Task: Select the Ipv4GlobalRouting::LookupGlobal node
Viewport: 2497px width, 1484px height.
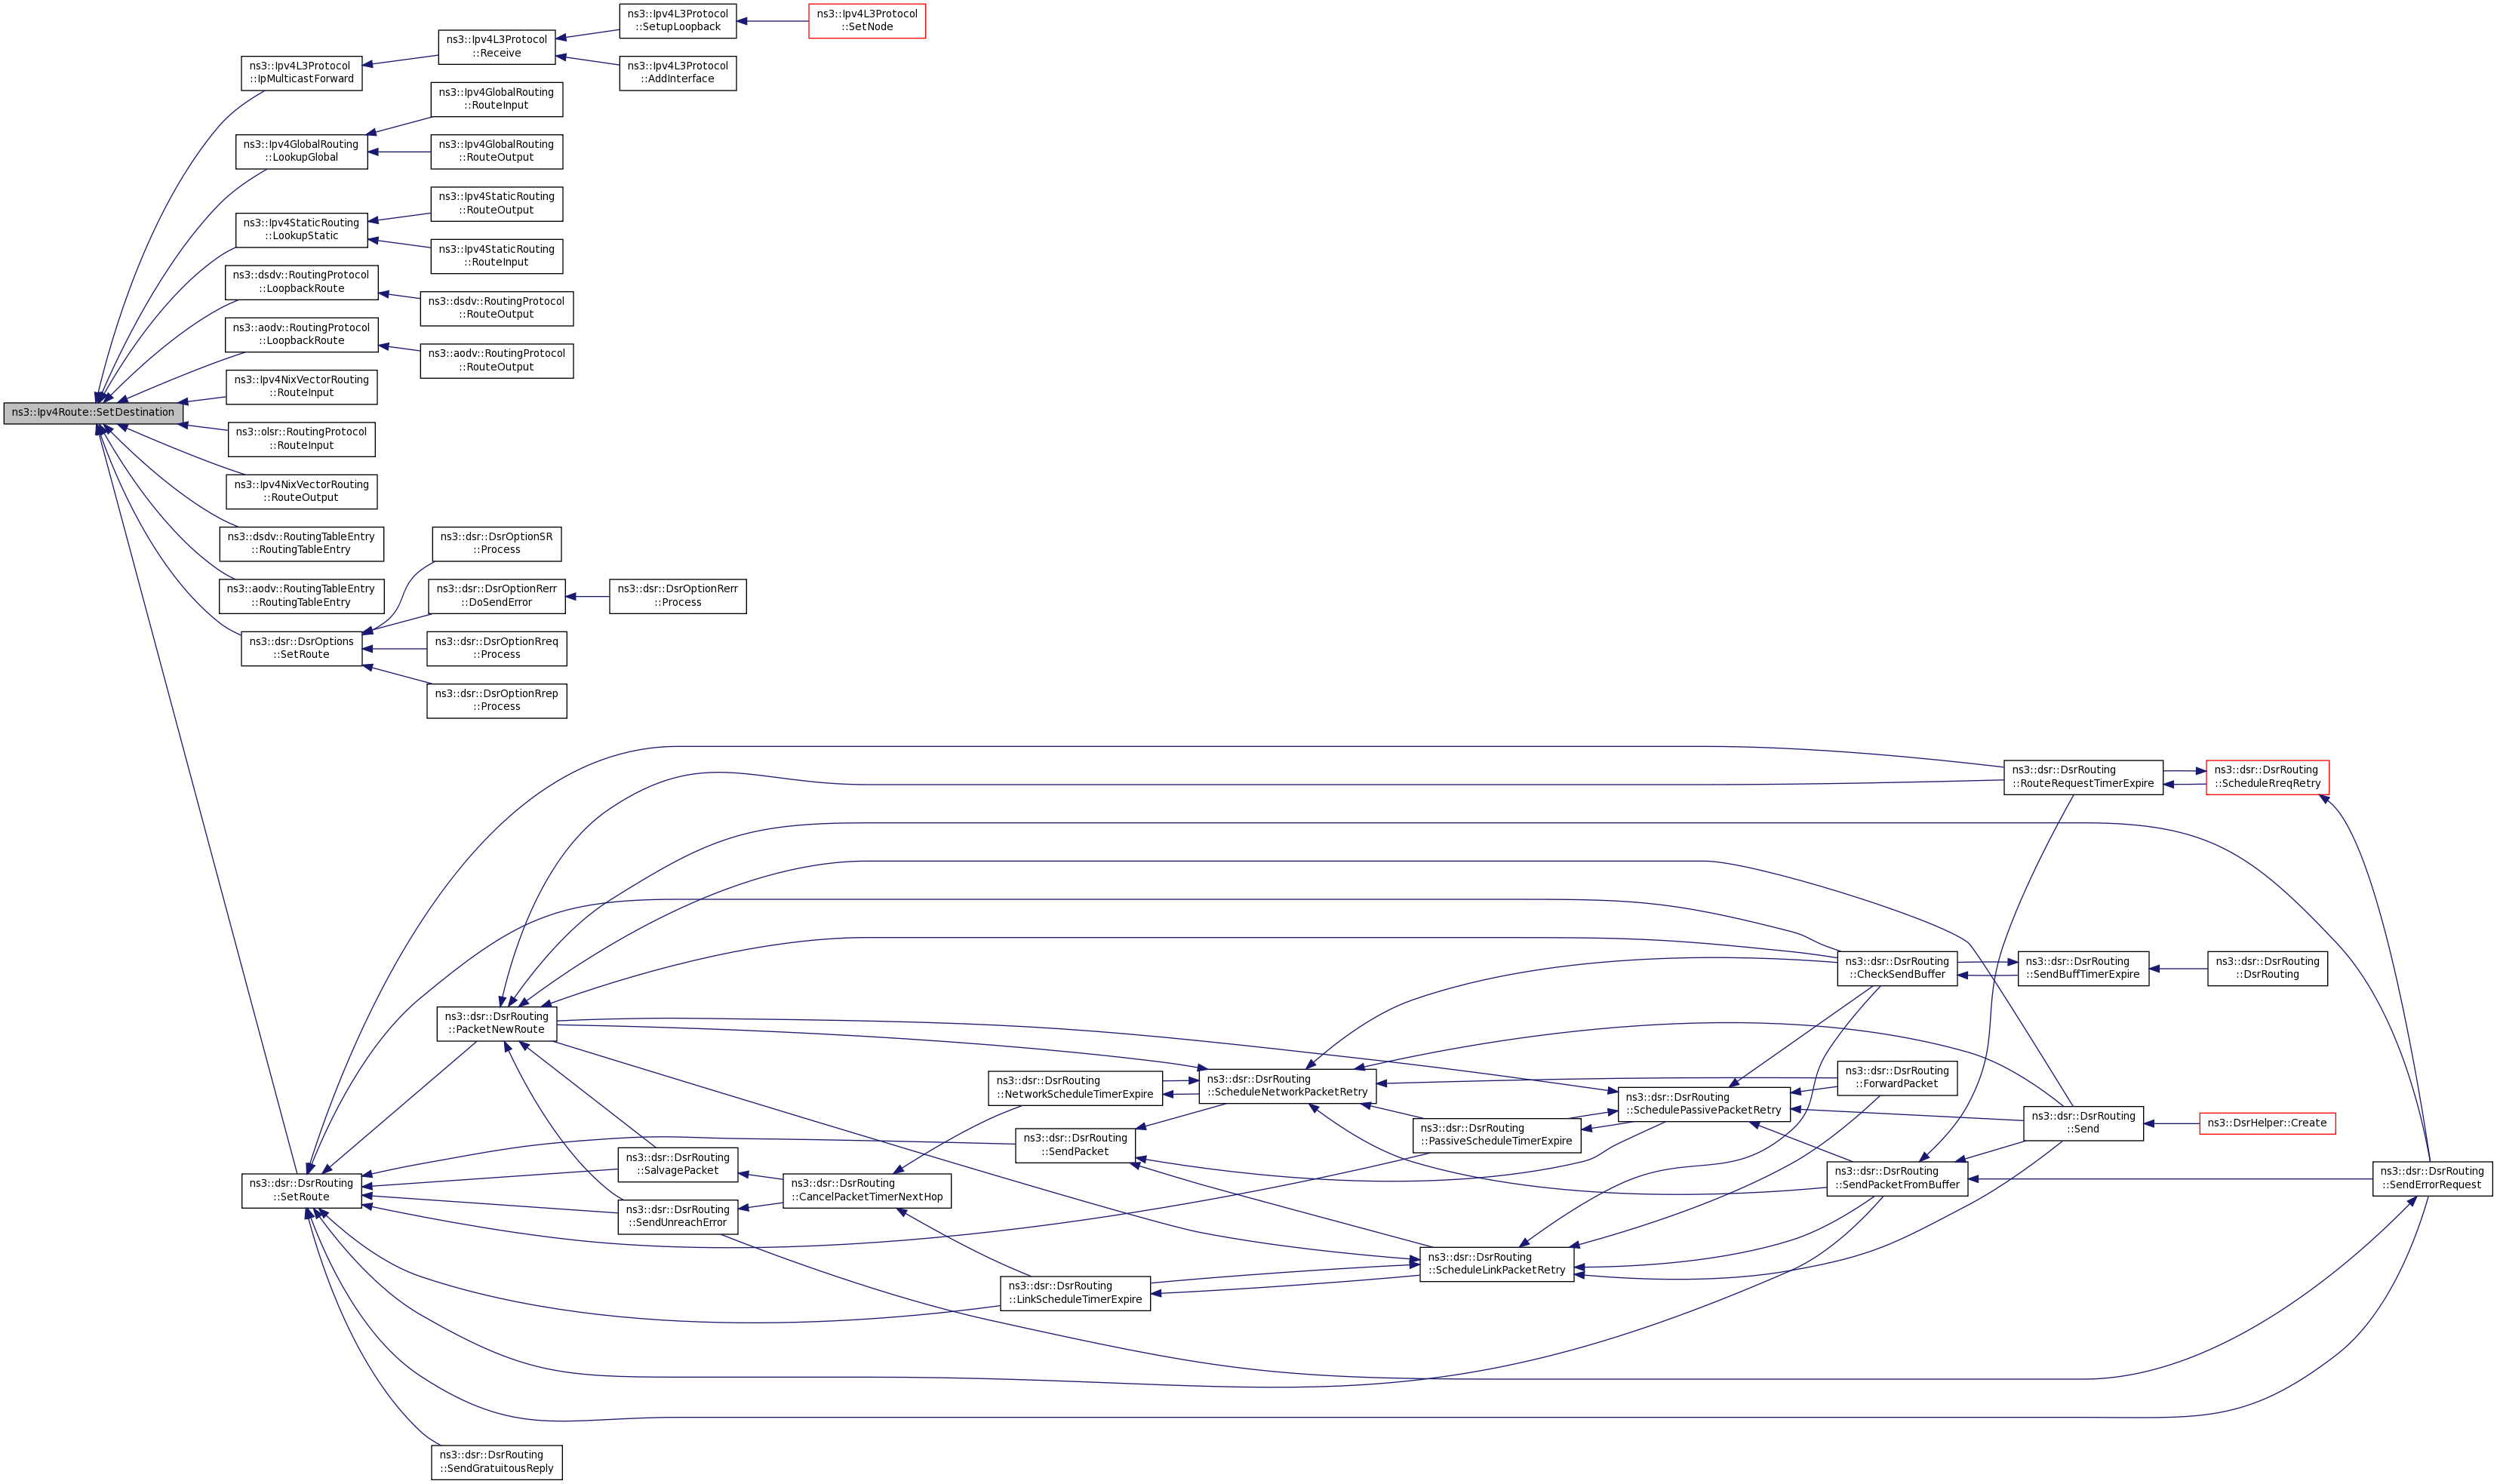Action: pyautogui.click(x=301, y=151)
